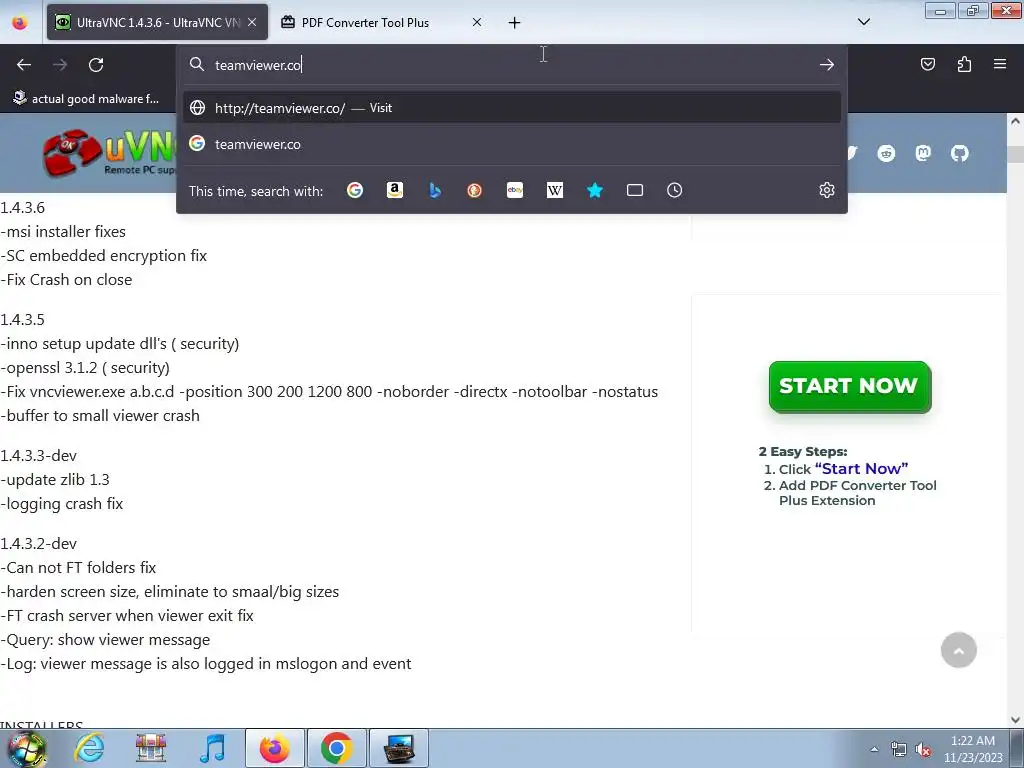Click the "-msi installer fixes" line
The image size is (1024, 768).
(x=63, y=231)
